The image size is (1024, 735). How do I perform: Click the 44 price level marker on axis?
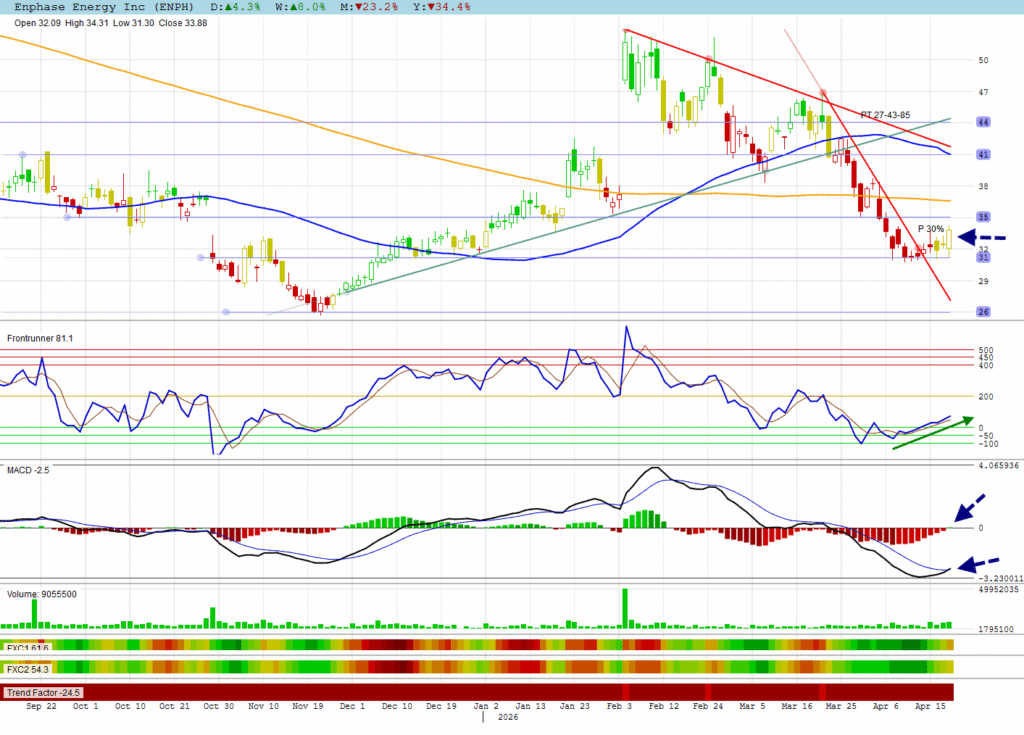983,122
